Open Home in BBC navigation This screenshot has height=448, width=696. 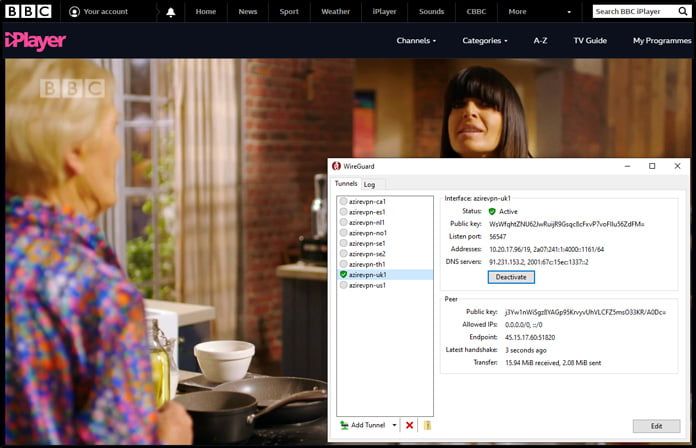point(206,12)
